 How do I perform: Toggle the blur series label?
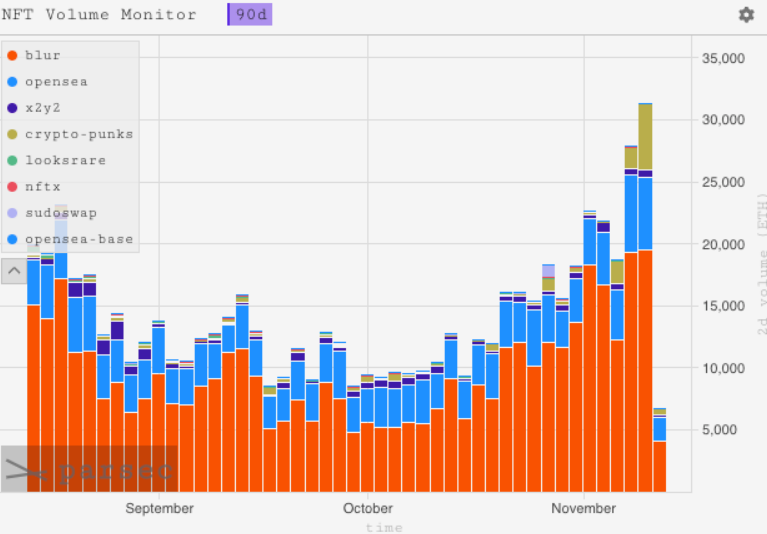tap(43, 56)
